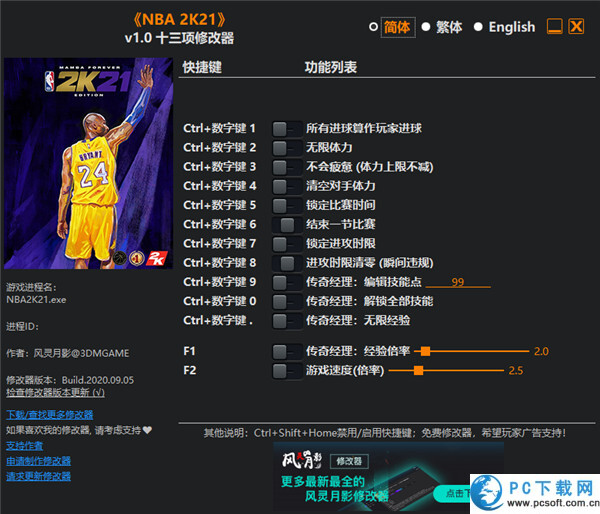Adjust the 游戏速度 slider handle
The image size is (600, 514).
[x=419, y=370]
